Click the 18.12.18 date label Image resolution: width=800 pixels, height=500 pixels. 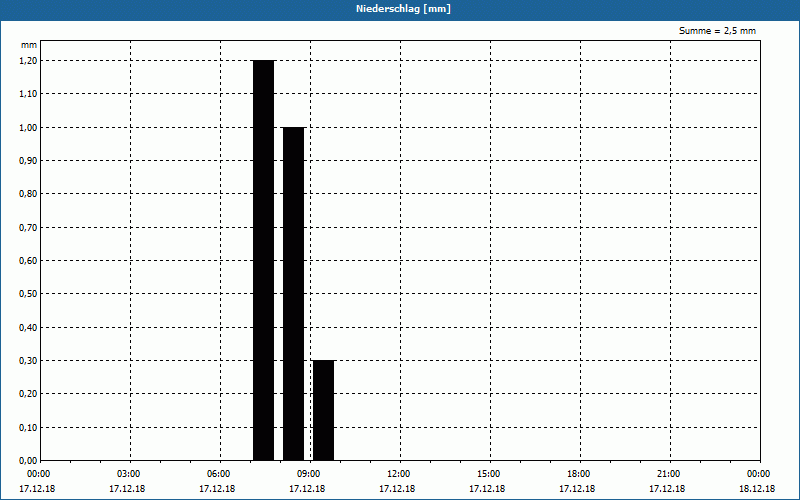coord(757,489)
